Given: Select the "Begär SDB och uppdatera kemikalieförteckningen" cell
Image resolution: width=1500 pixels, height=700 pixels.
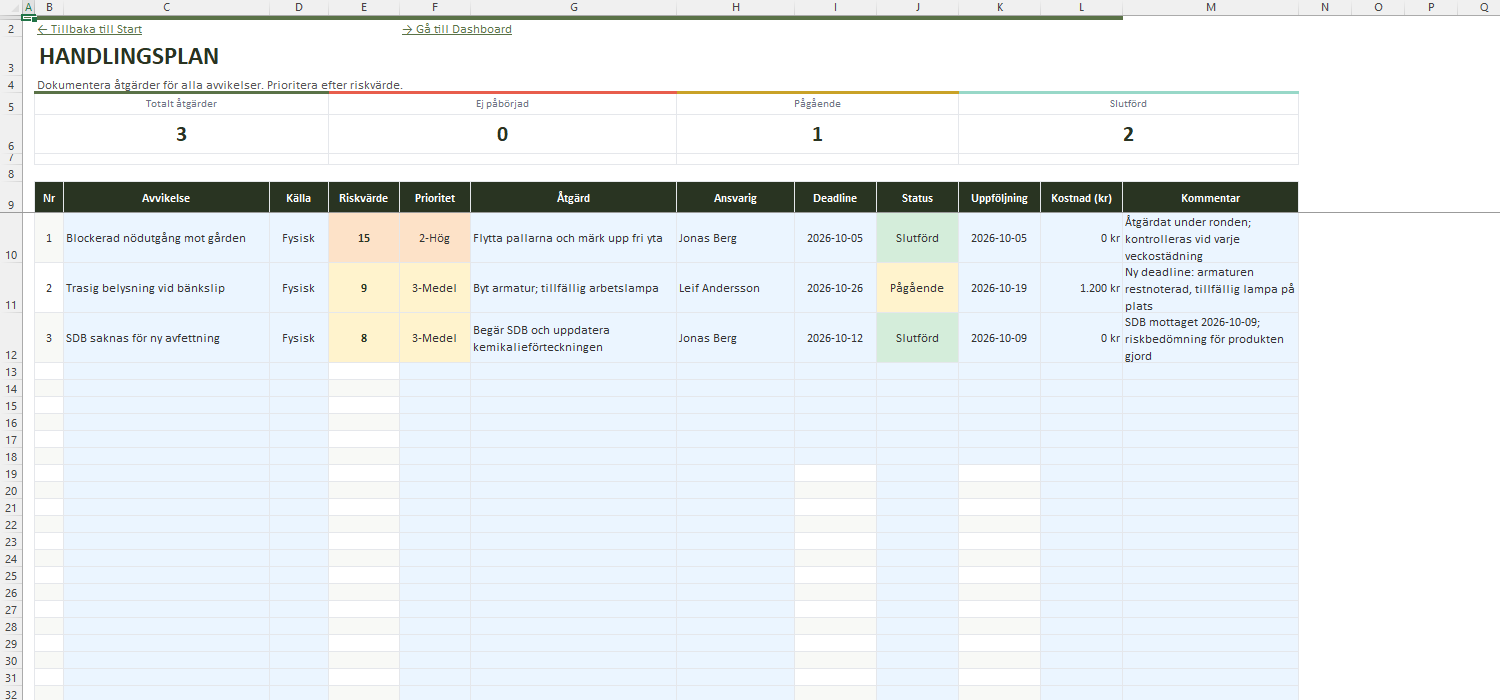Looking at the screenshot, I should pos(574,338).
